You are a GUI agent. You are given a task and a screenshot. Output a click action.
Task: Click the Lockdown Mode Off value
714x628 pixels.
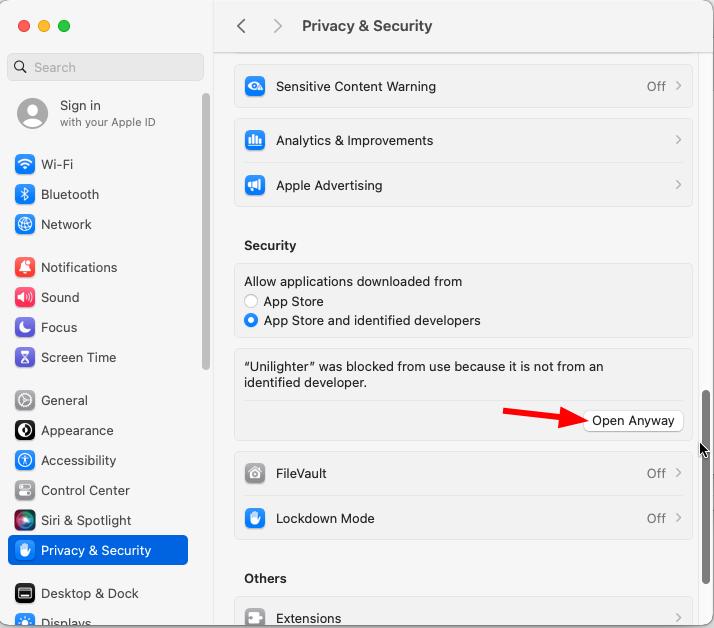pos(656,518)
